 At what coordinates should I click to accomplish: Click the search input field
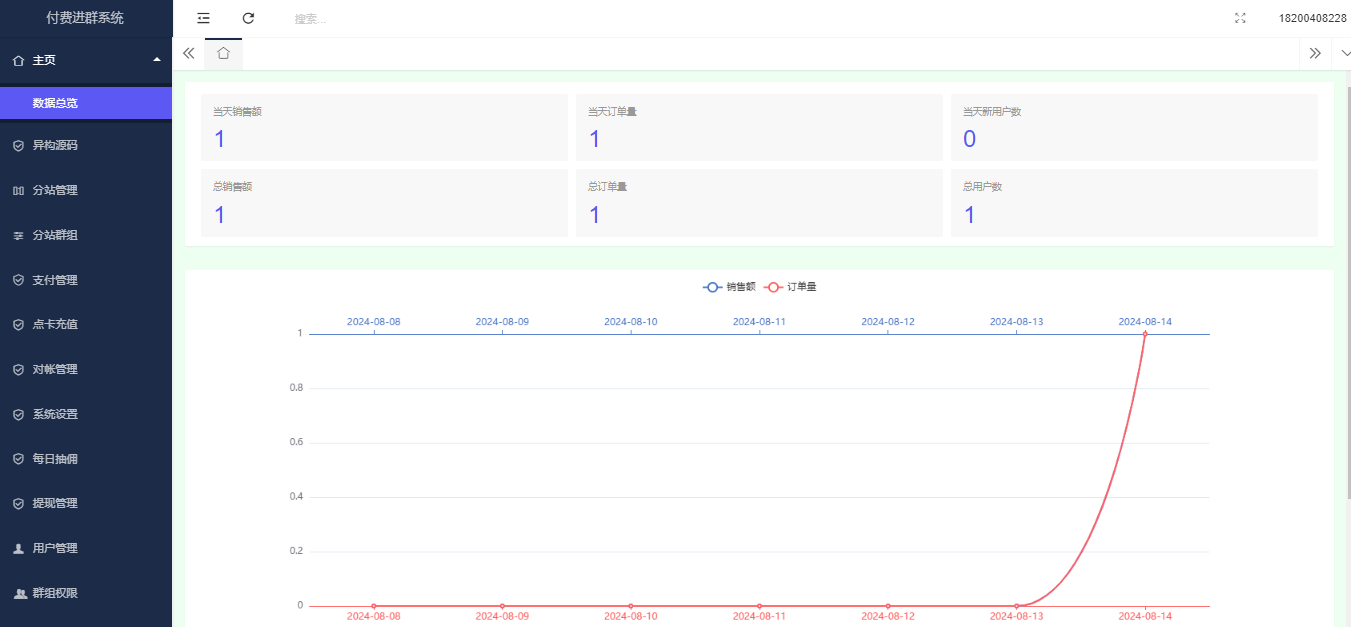coord(400,19)
